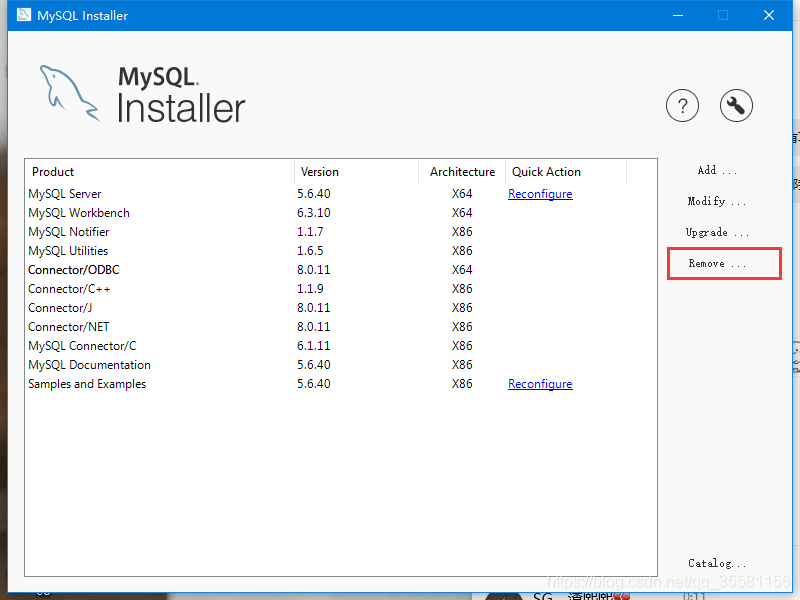
Task: Select the Connector/ODBC row
Action: [x=340, y=269]
